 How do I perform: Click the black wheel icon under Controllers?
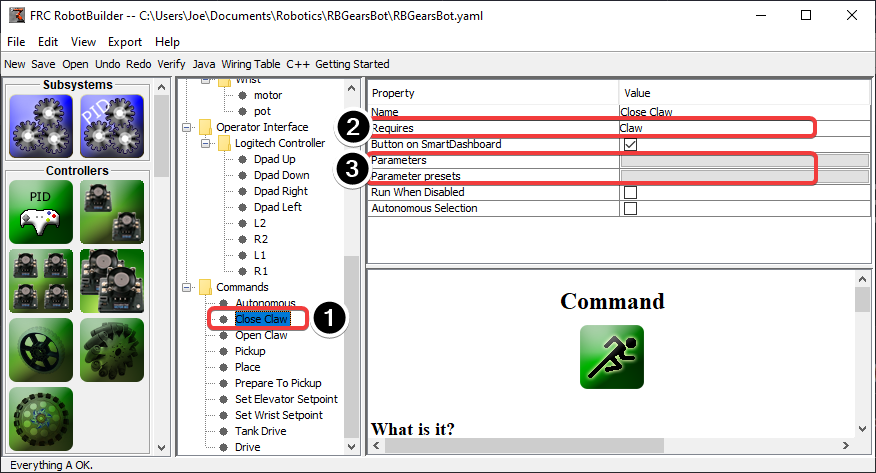pyautogui.click(x=42, y=349)
